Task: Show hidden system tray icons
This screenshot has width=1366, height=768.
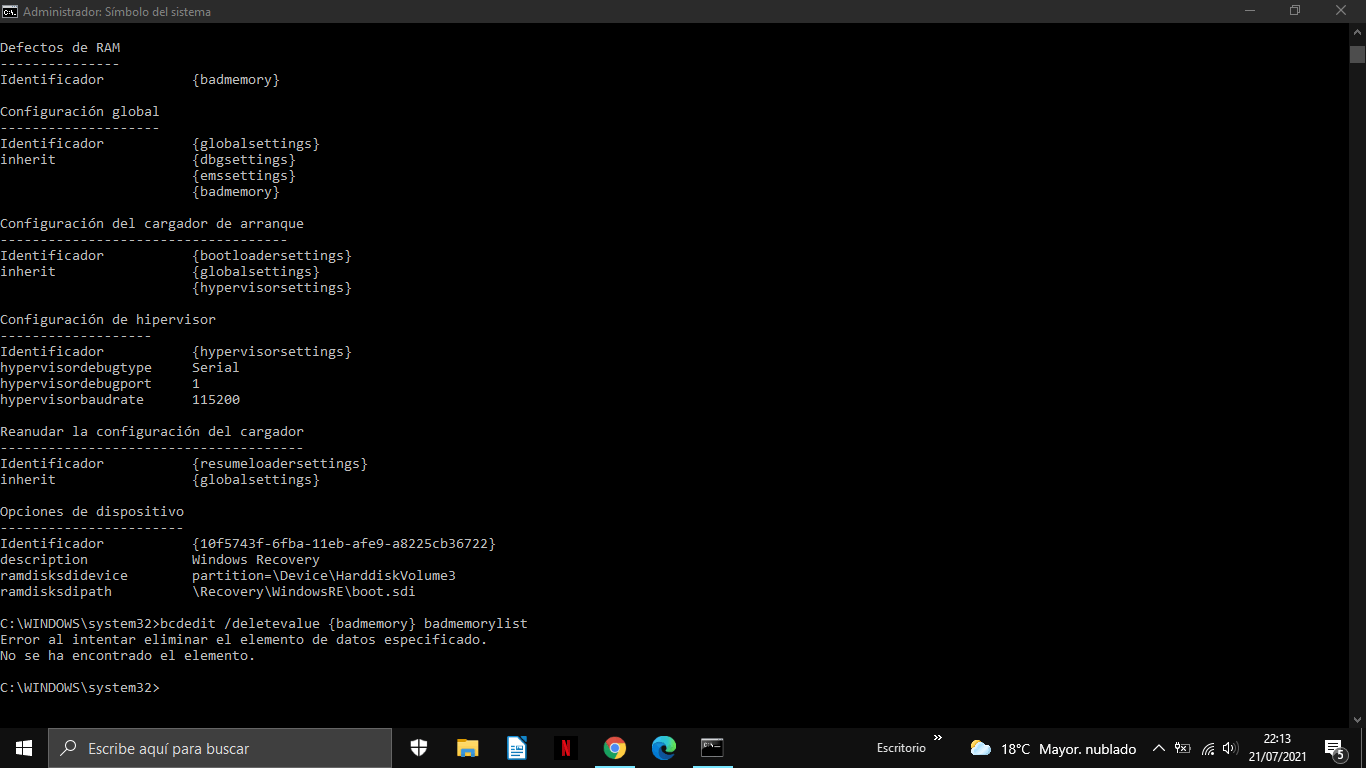Action: tap(1159, 748)
